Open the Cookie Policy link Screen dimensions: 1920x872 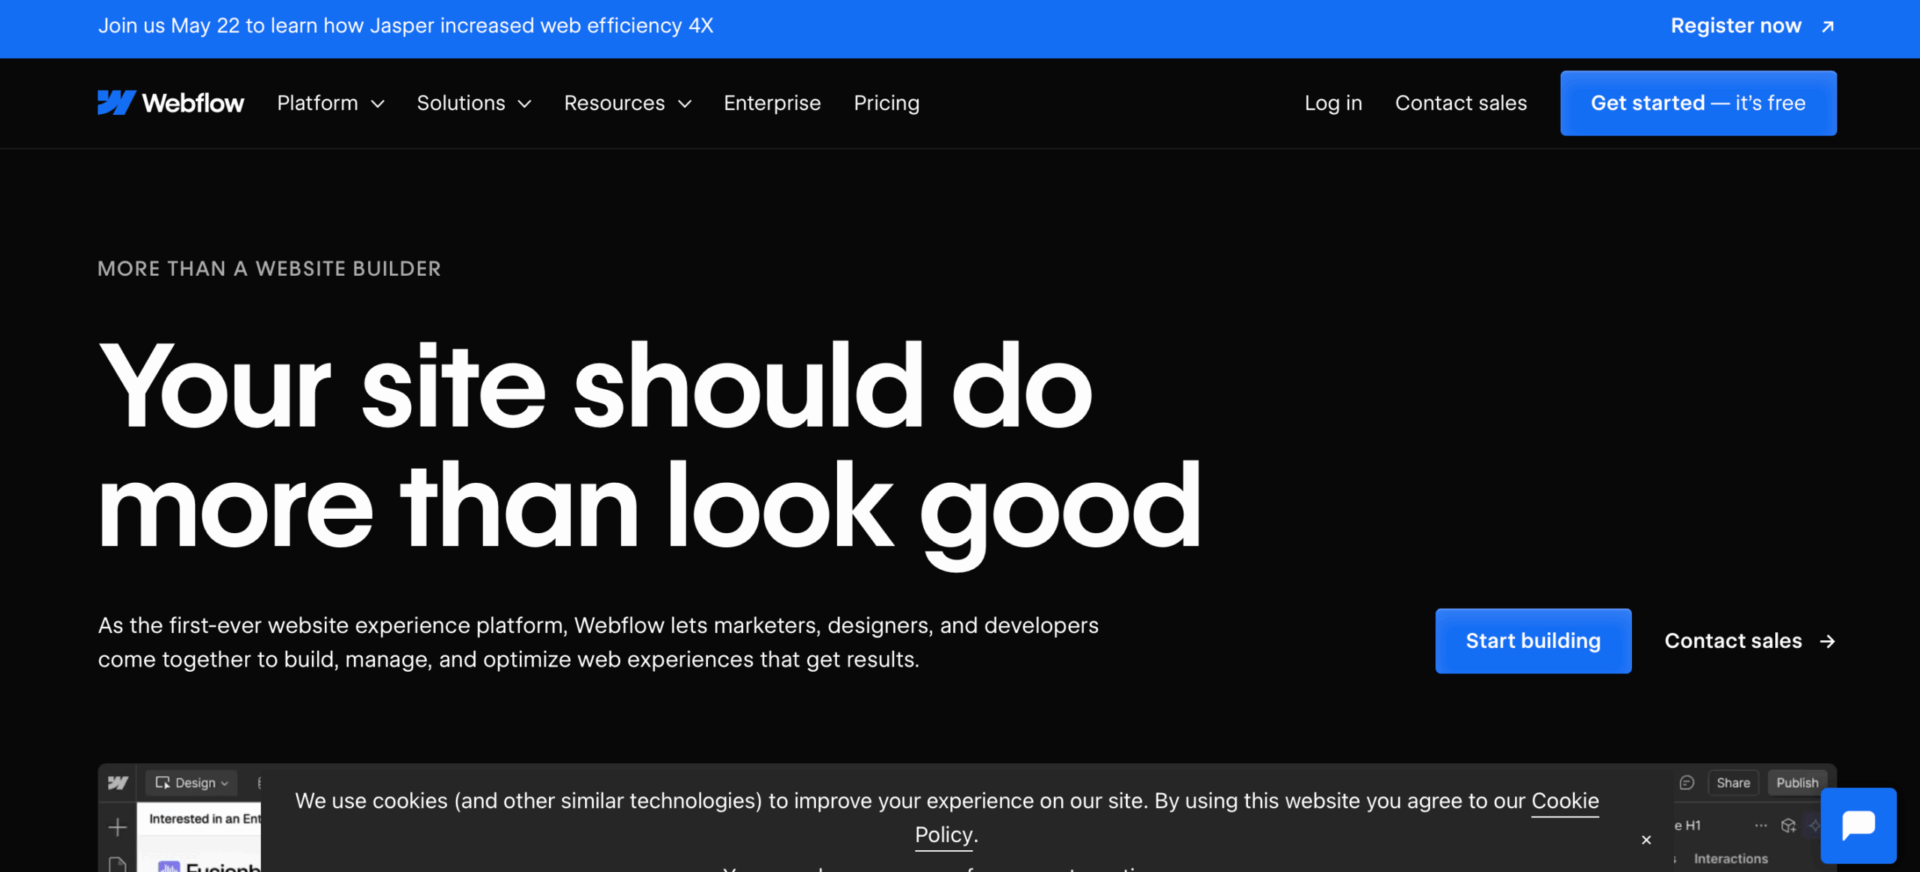(x=1565, y=801)
